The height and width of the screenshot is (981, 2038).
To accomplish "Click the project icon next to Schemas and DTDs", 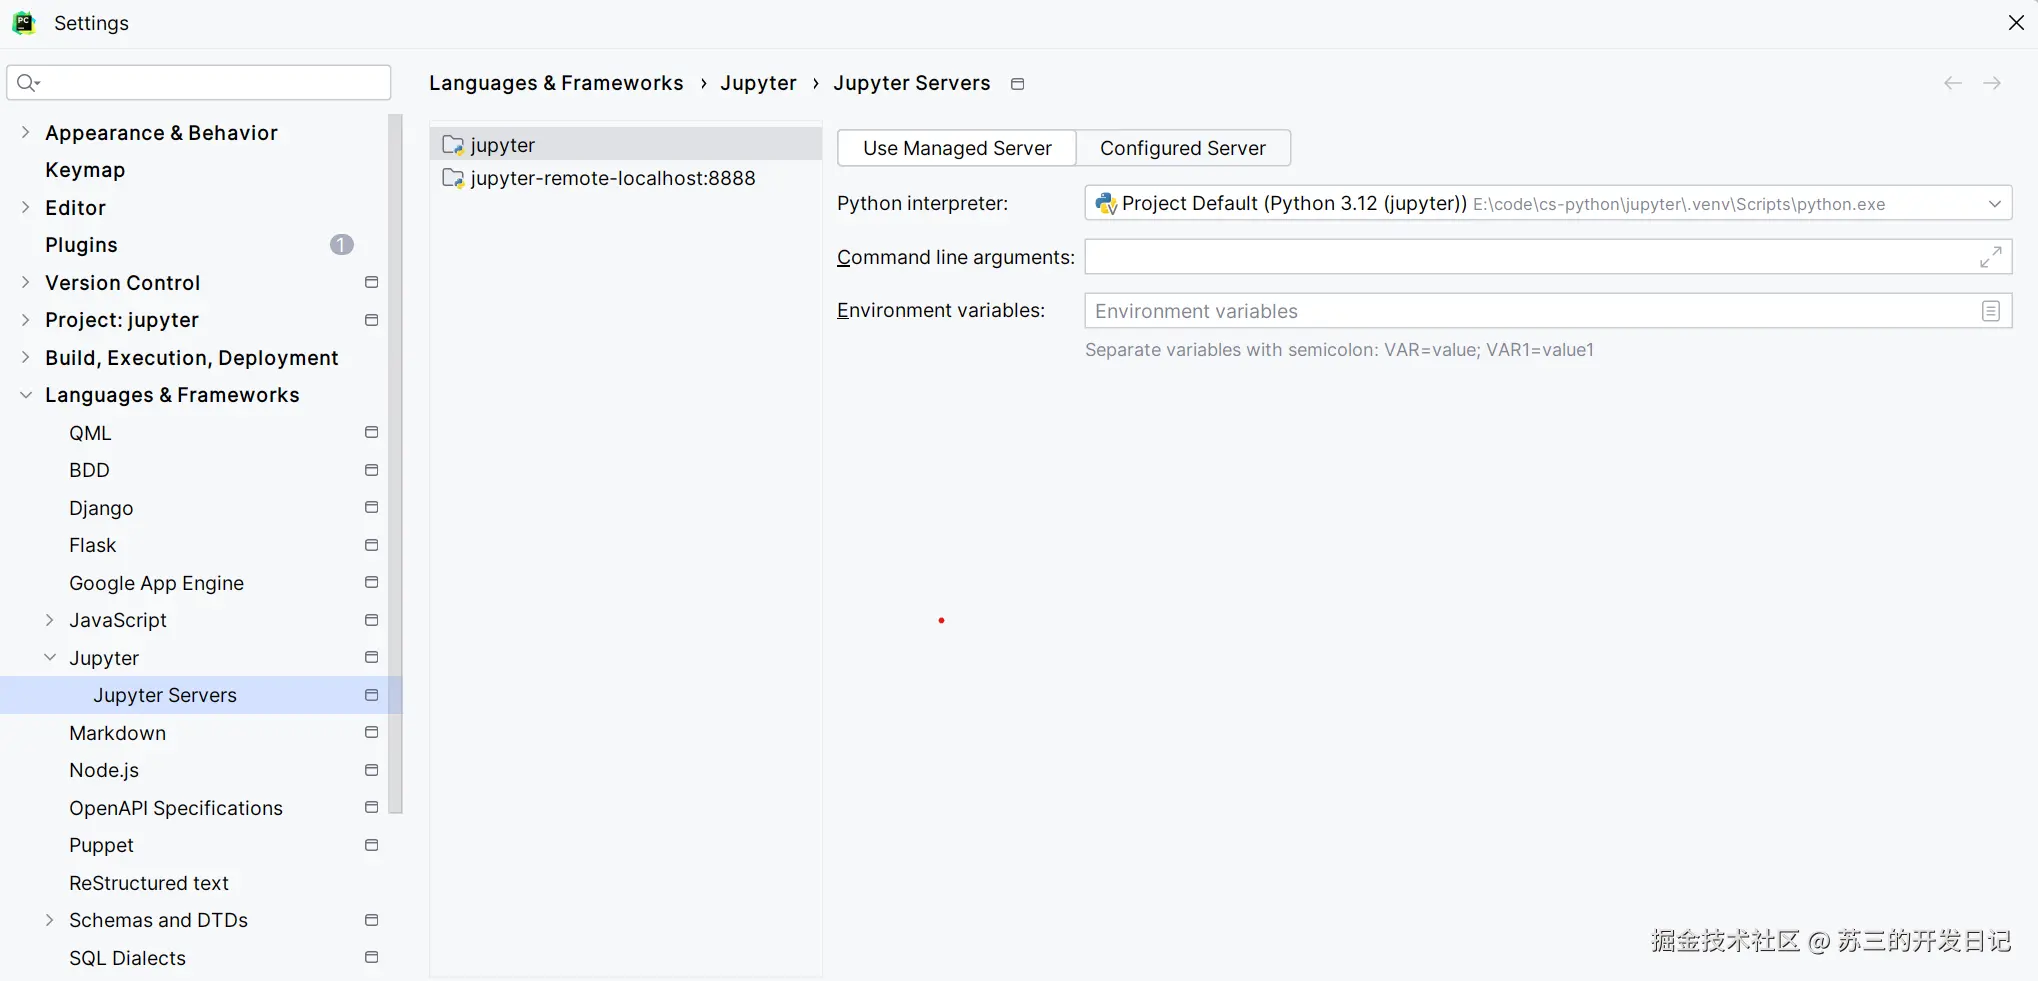I will point(372,920).
